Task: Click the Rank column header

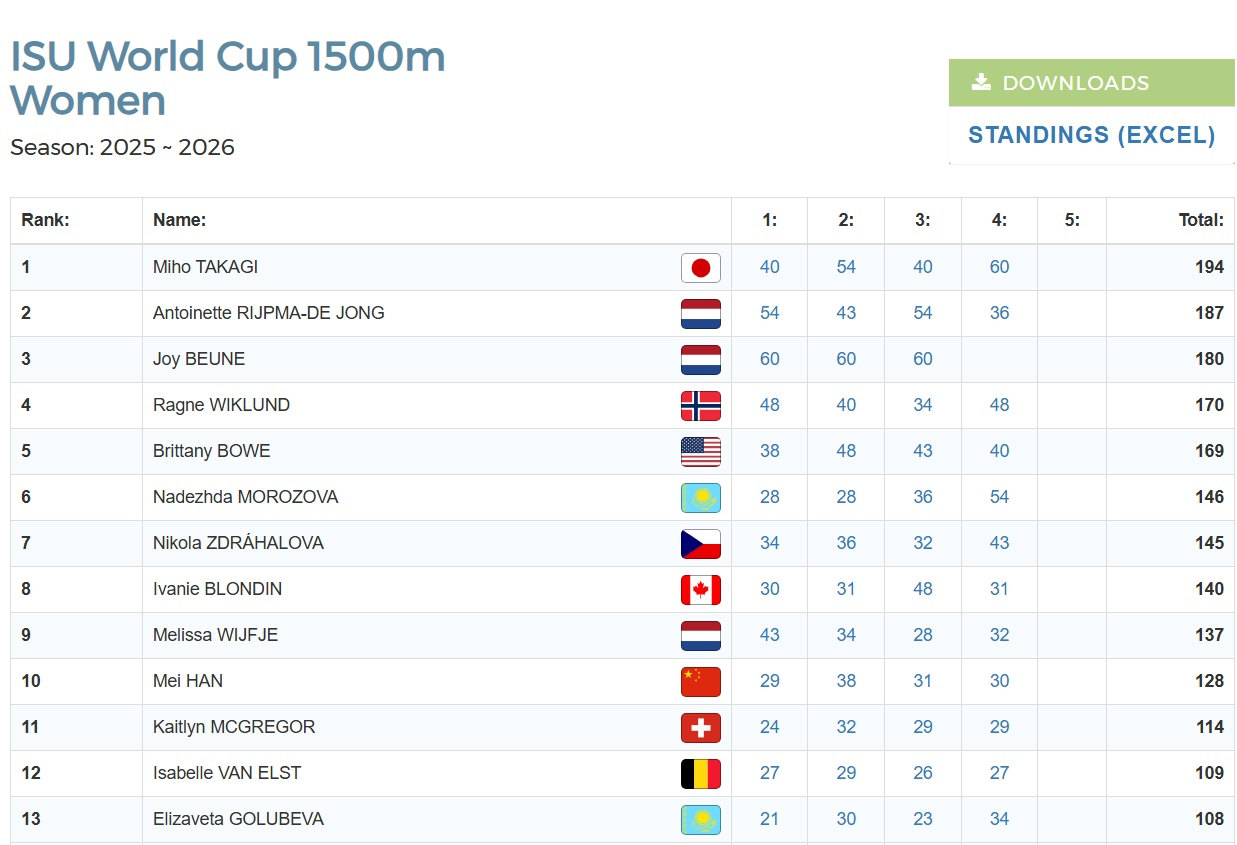Action: [x=45, y=220]
